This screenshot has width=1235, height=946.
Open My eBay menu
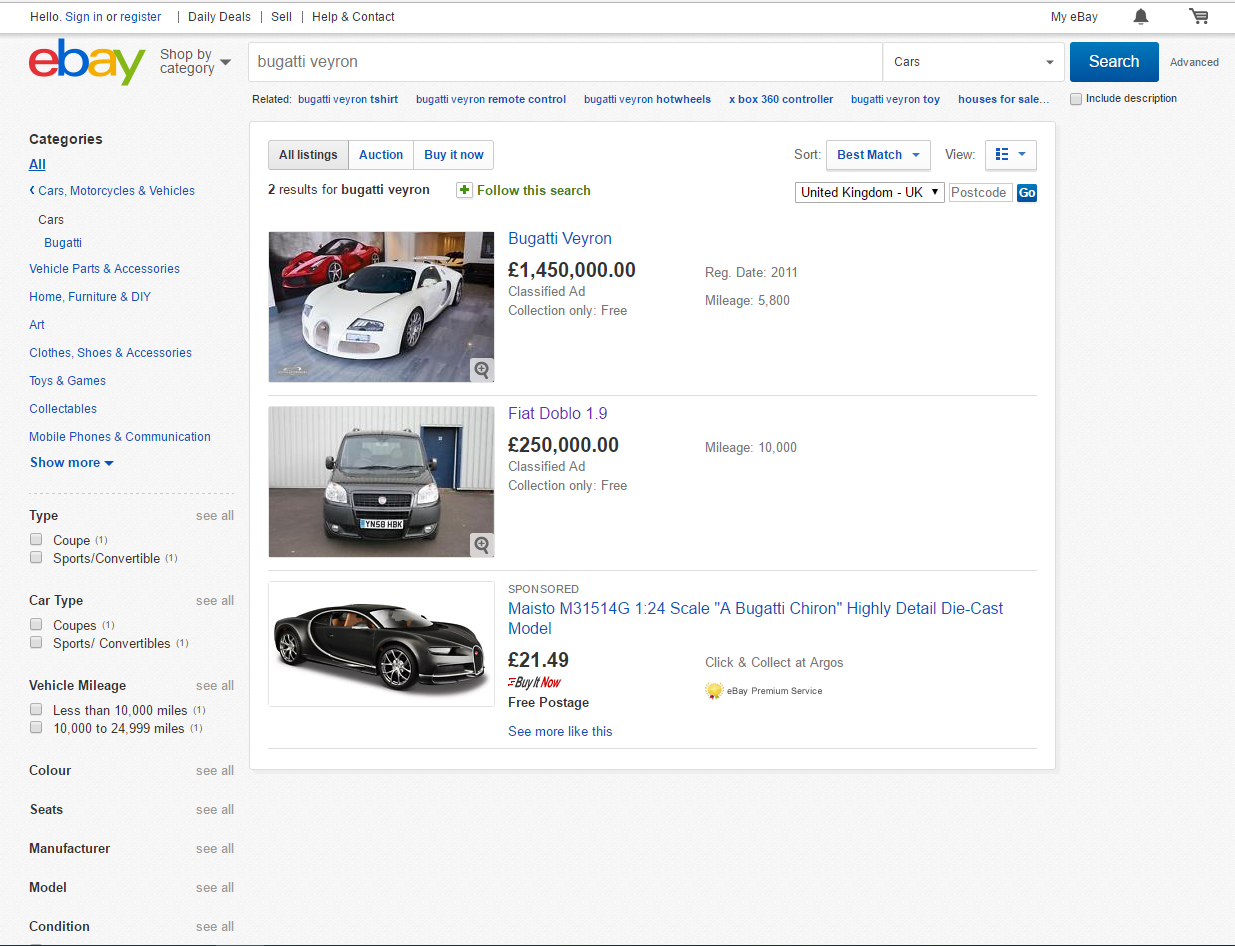[1074, 17]
